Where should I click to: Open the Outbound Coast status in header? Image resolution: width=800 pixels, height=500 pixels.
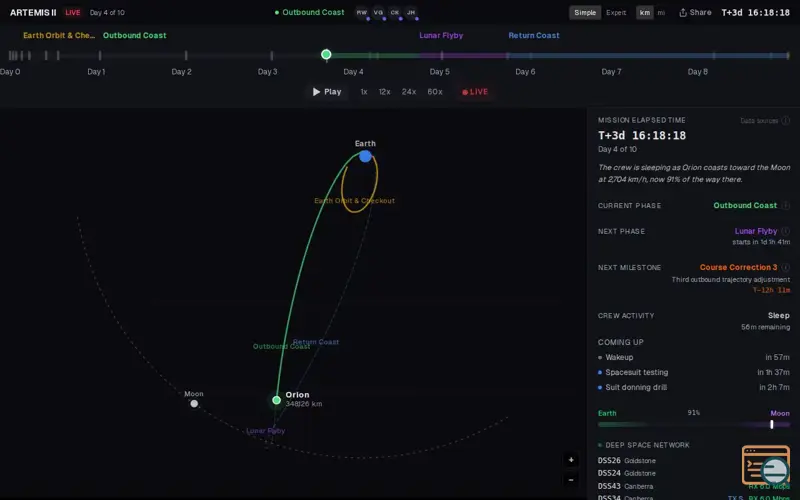tap(310, 12)
